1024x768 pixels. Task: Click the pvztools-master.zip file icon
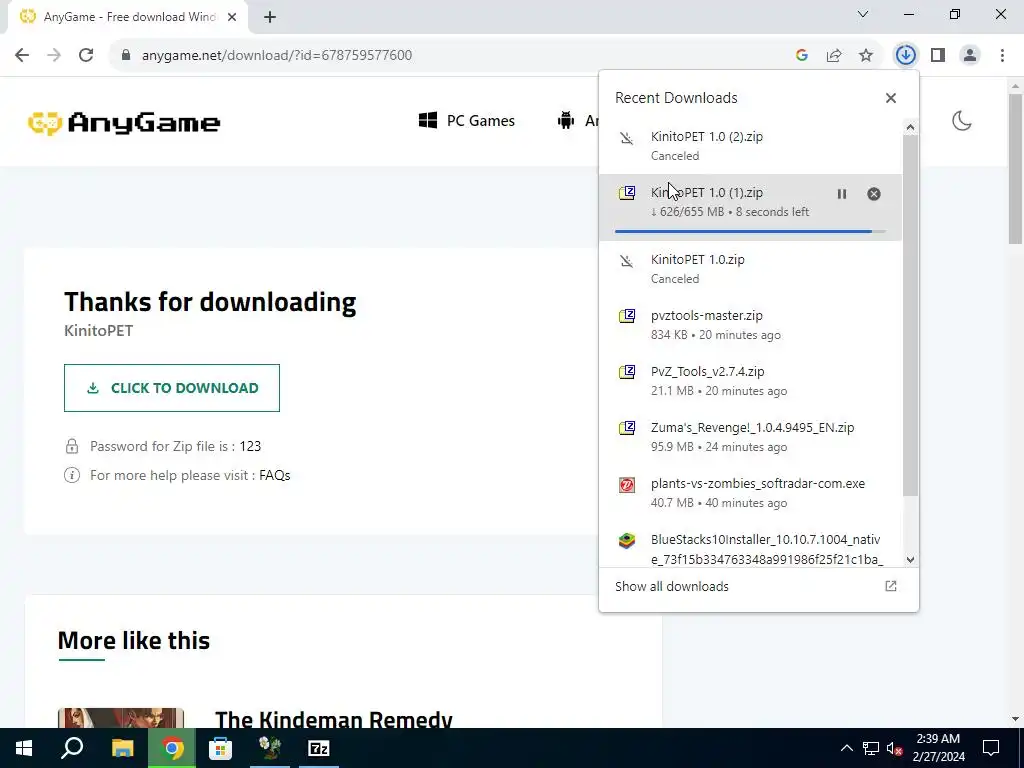(627, 316)
